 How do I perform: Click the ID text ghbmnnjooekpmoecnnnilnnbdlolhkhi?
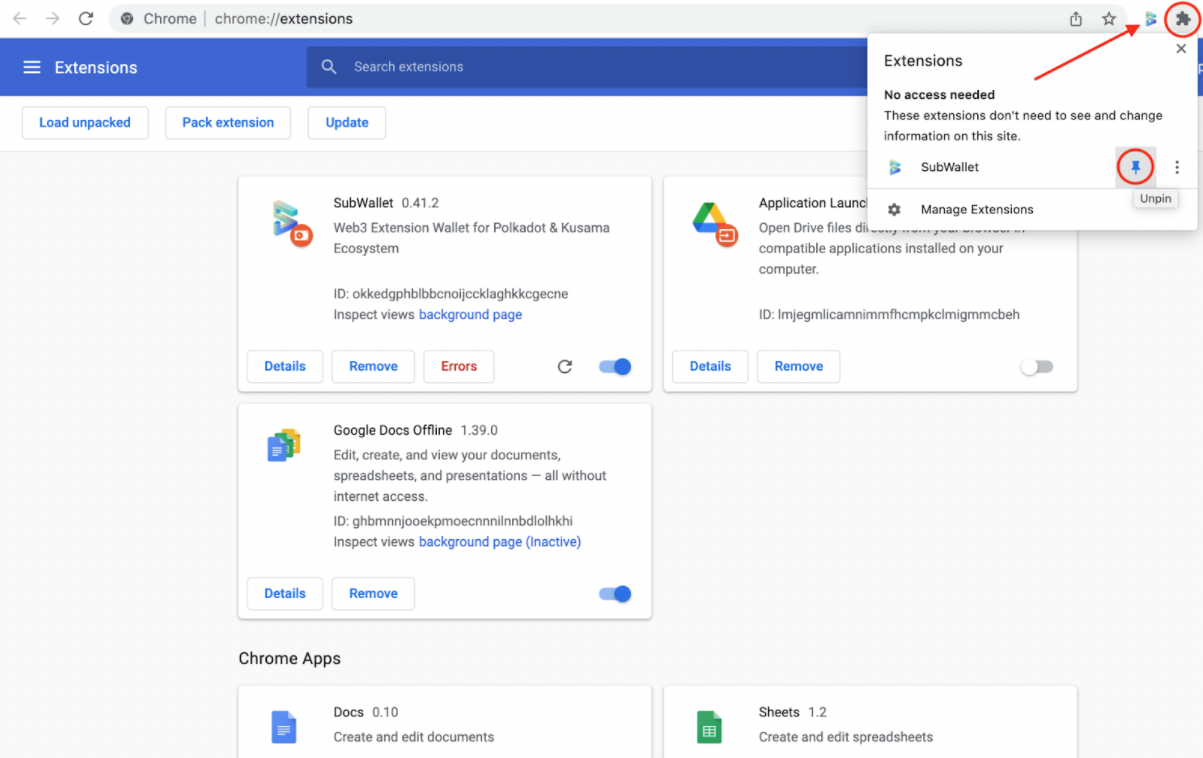pos(462,521)
